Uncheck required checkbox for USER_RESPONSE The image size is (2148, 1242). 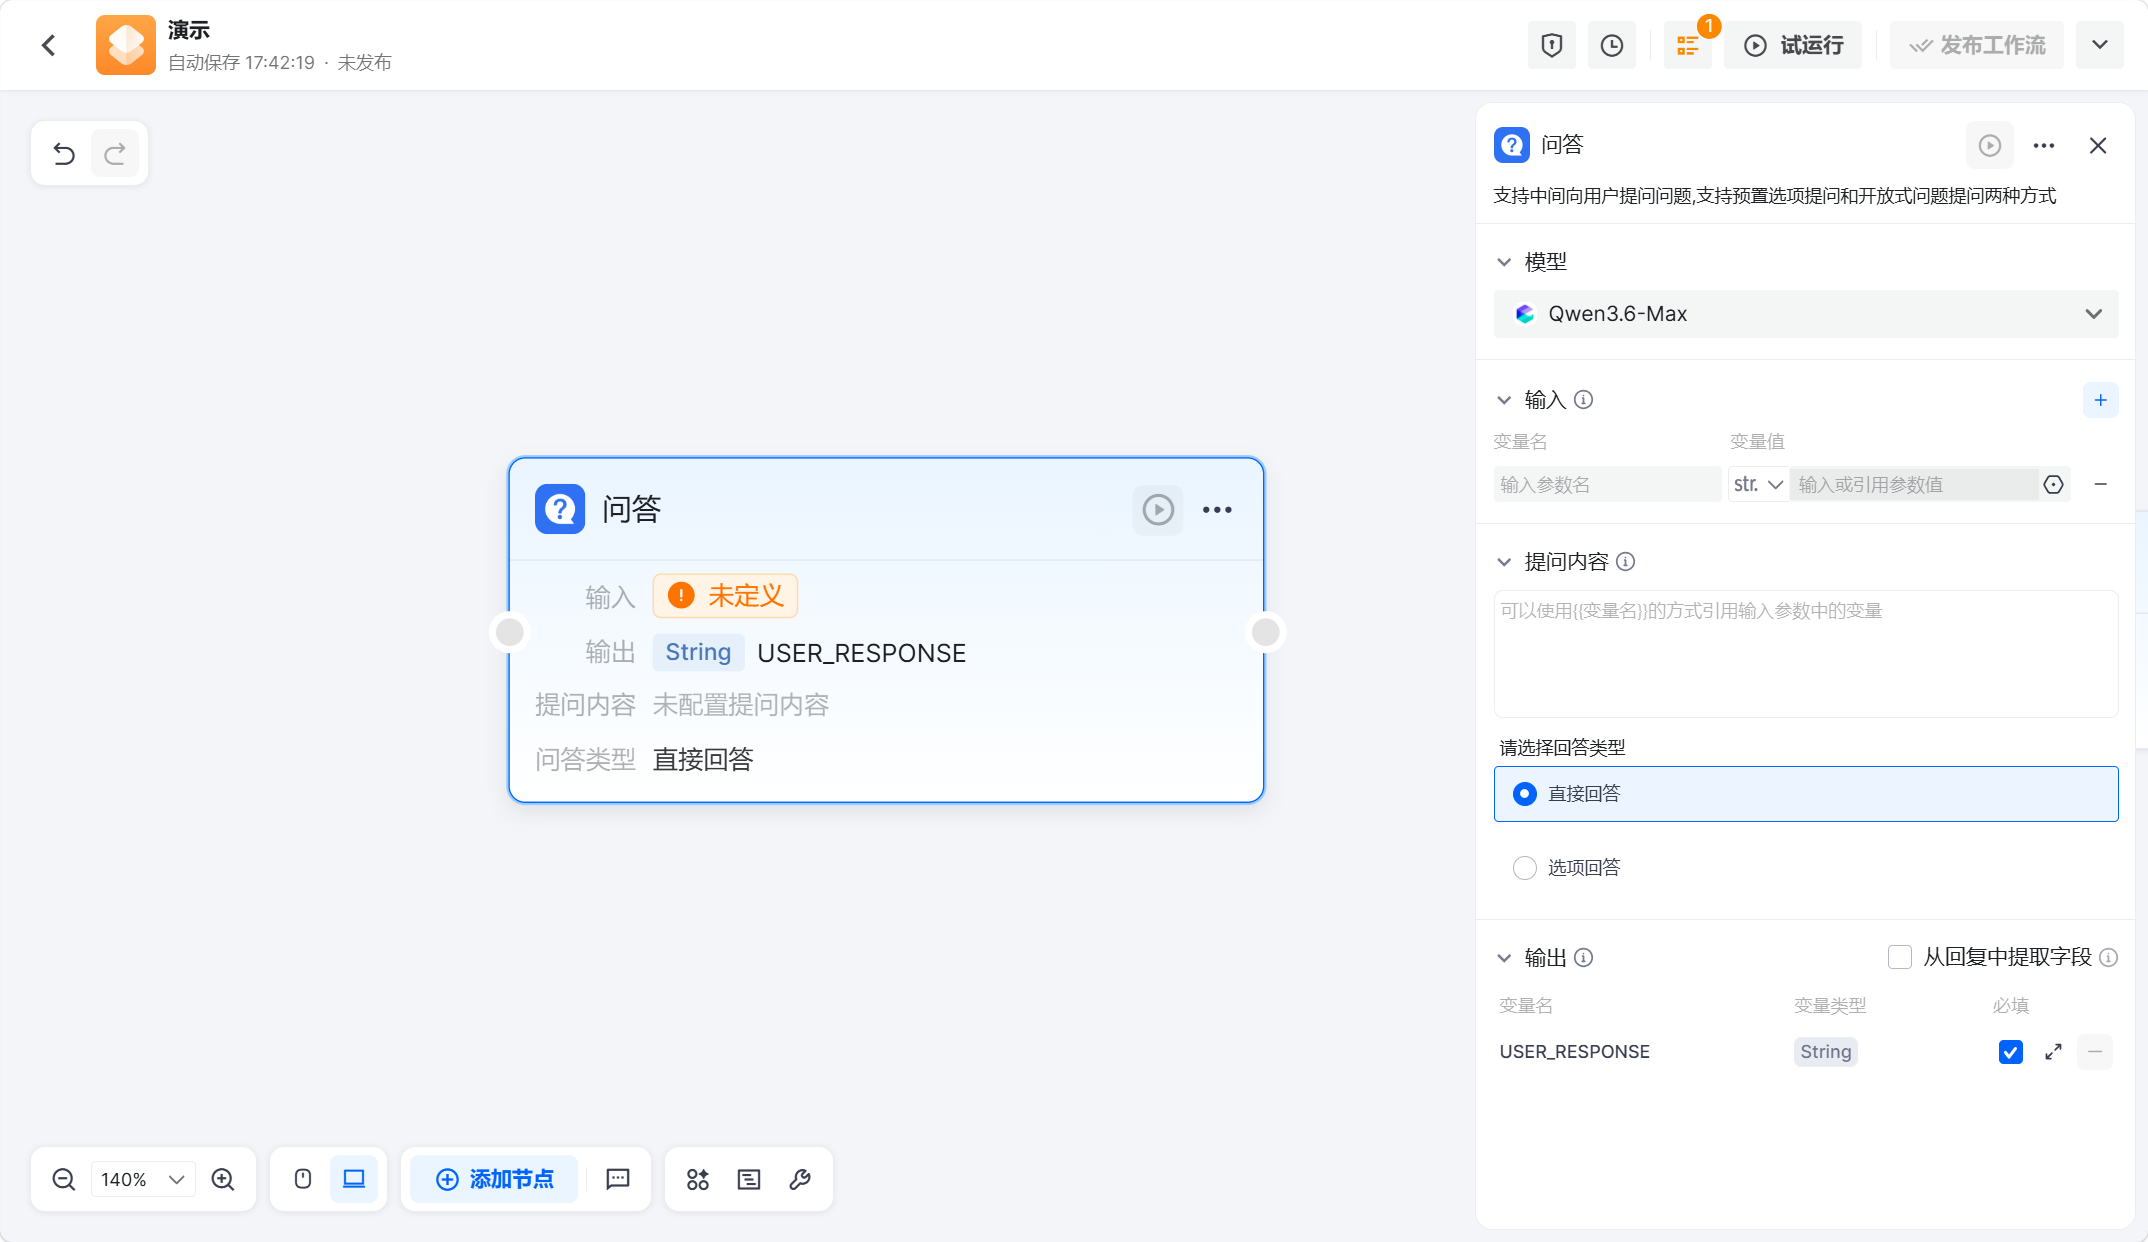(2011, 1052)
